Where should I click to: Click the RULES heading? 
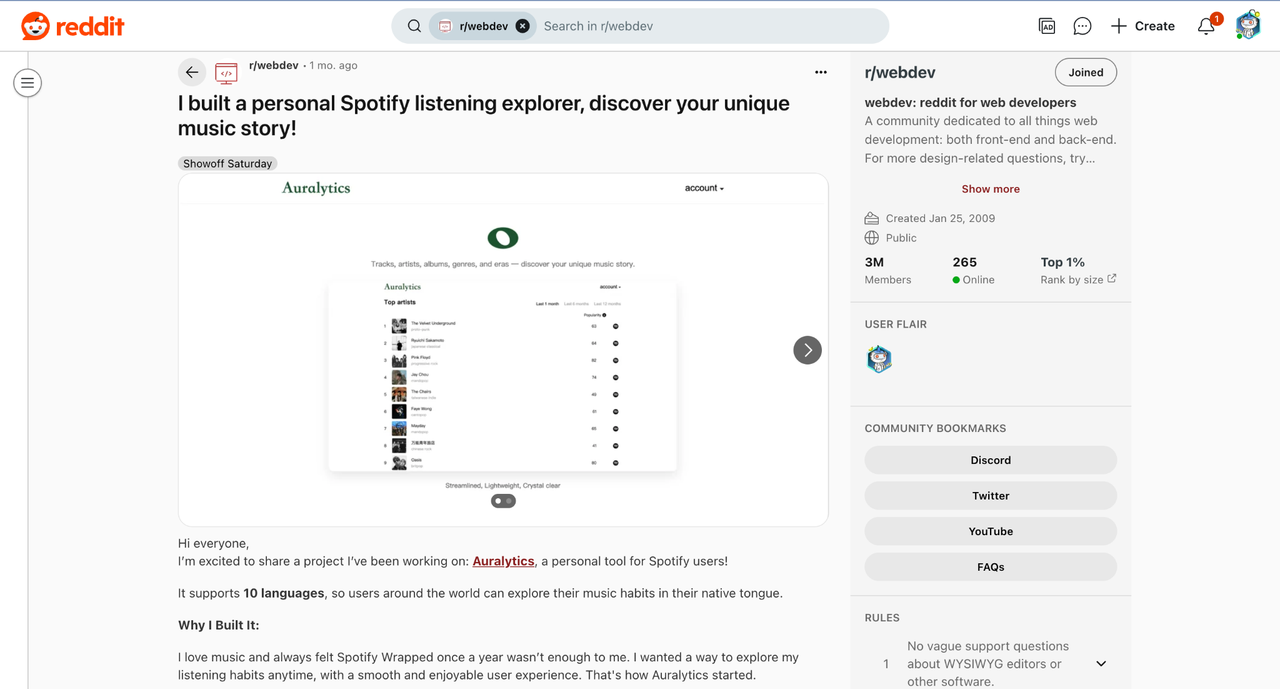tap(882, 618)
